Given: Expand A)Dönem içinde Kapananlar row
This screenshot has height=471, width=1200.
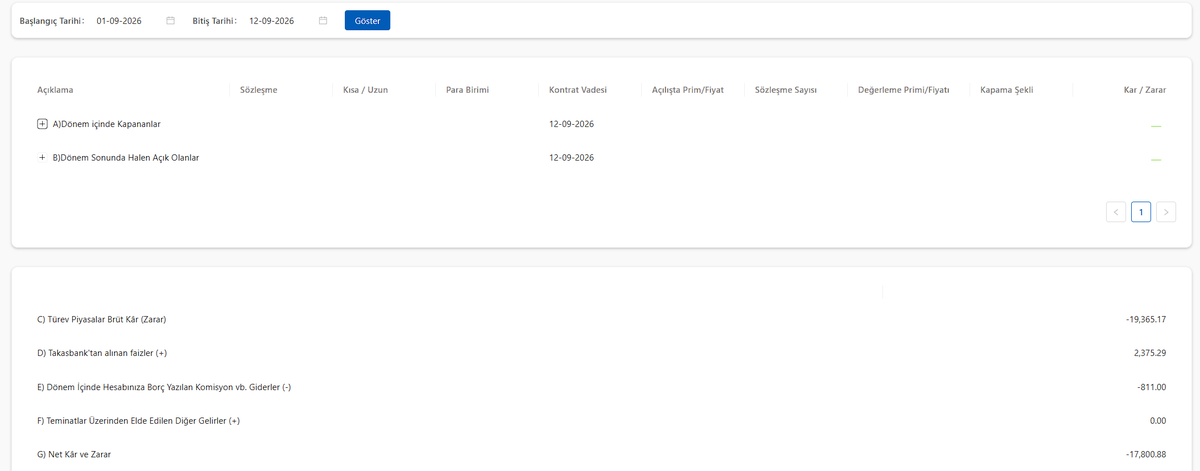Looking at the screenshot, I should coord(42,124).
